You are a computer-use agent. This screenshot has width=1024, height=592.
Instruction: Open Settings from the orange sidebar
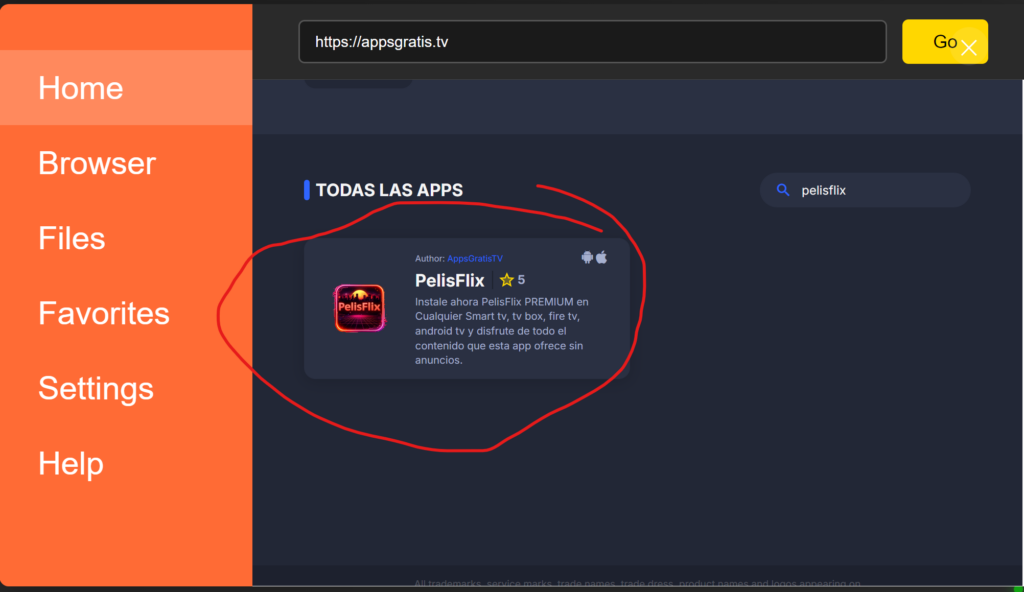[96, 388]
